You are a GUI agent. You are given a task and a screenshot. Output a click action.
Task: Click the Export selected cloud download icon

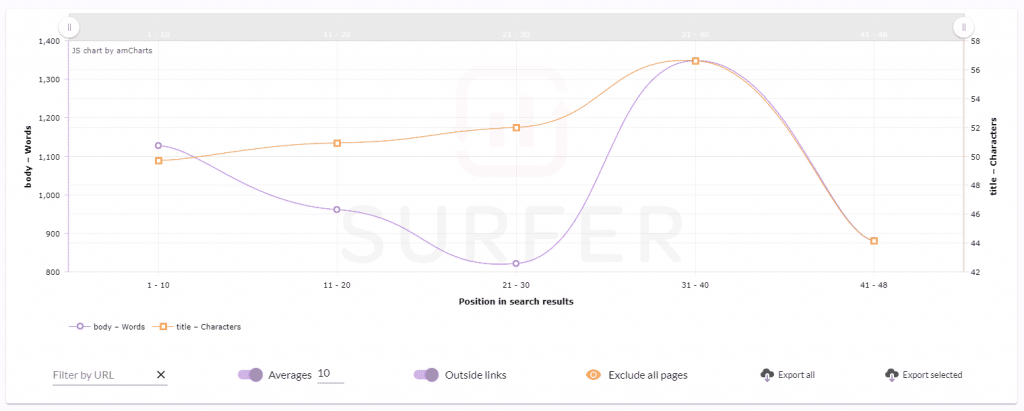[891, 375]
